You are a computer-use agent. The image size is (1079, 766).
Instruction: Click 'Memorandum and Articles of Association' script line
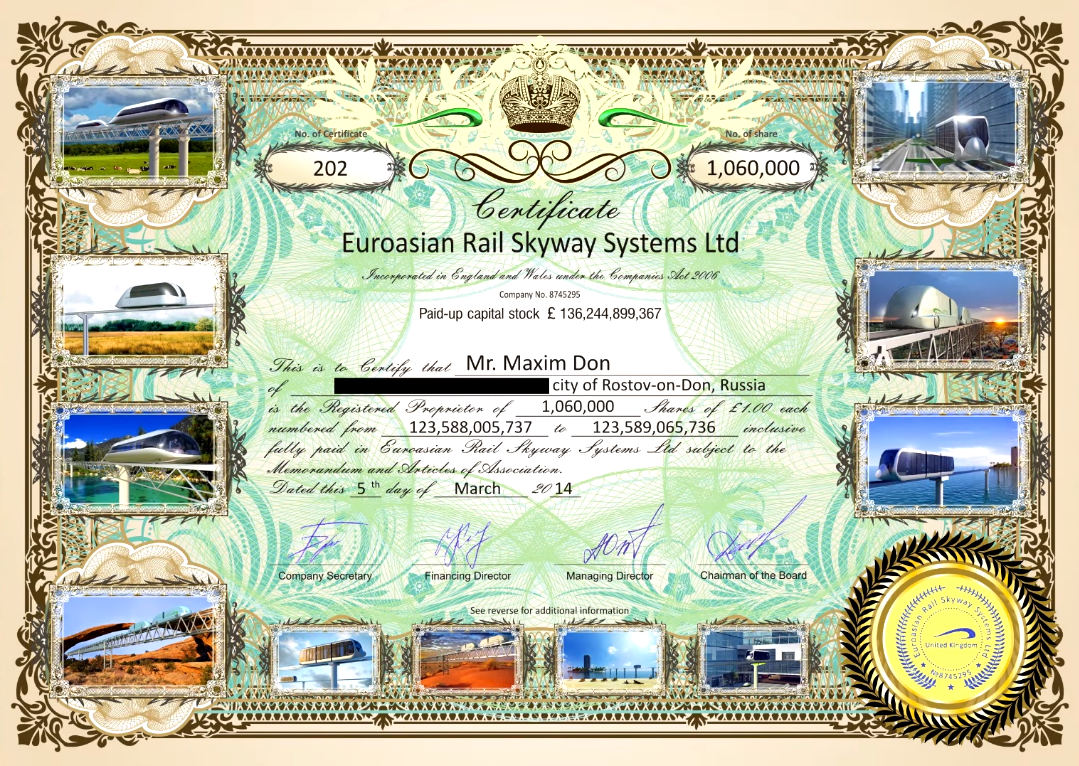pos(415,469)
